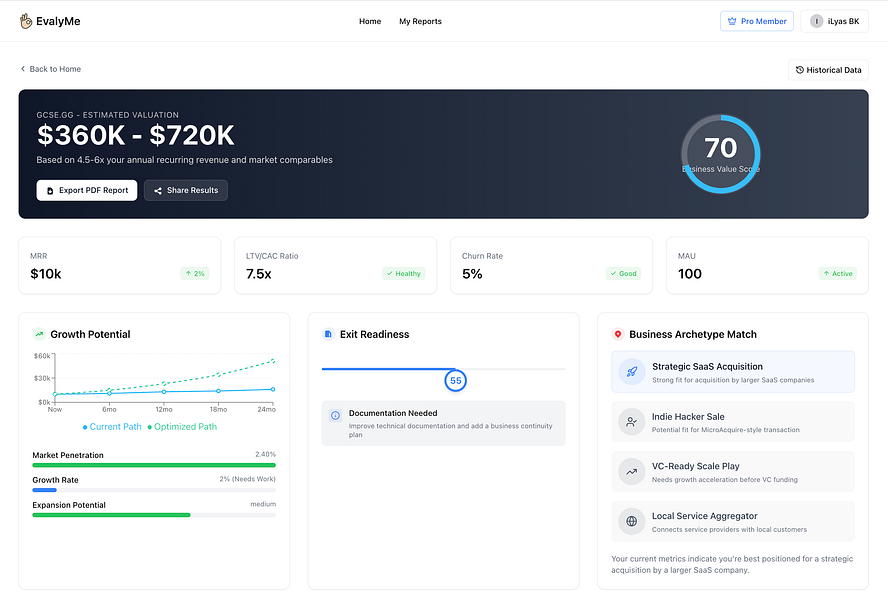Open the My Reports nav item

pyautogui.click(x=420, y=22)
